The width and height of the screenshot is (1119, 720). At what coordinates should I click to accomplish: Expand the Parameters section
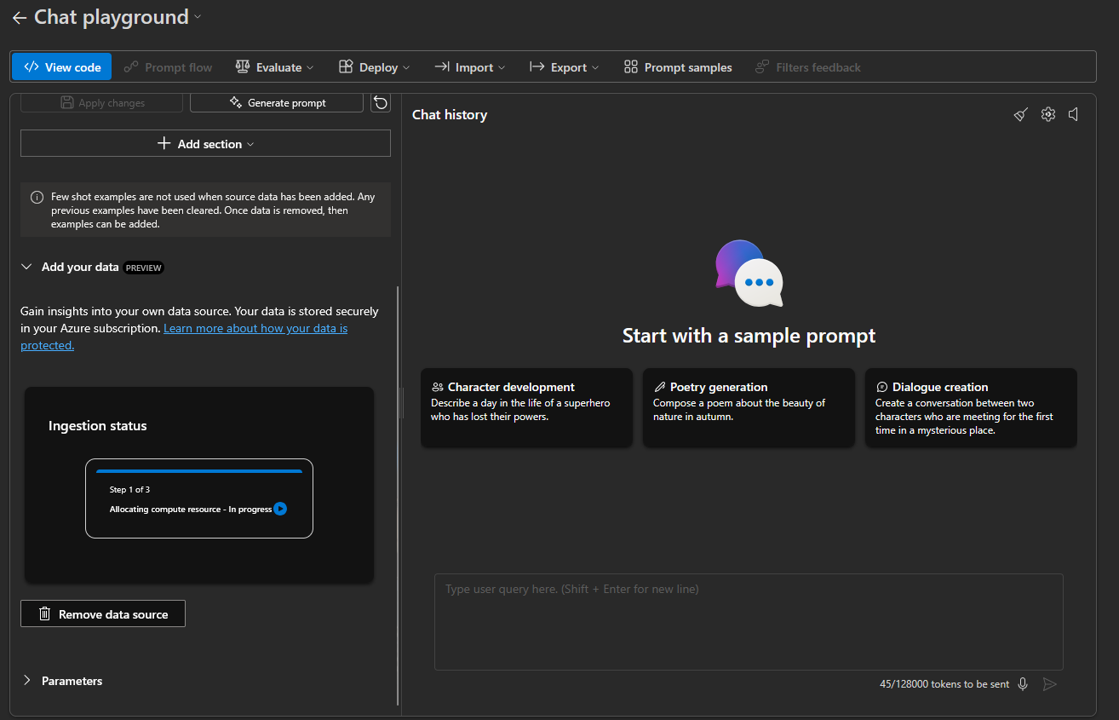(x=71, y=680)
